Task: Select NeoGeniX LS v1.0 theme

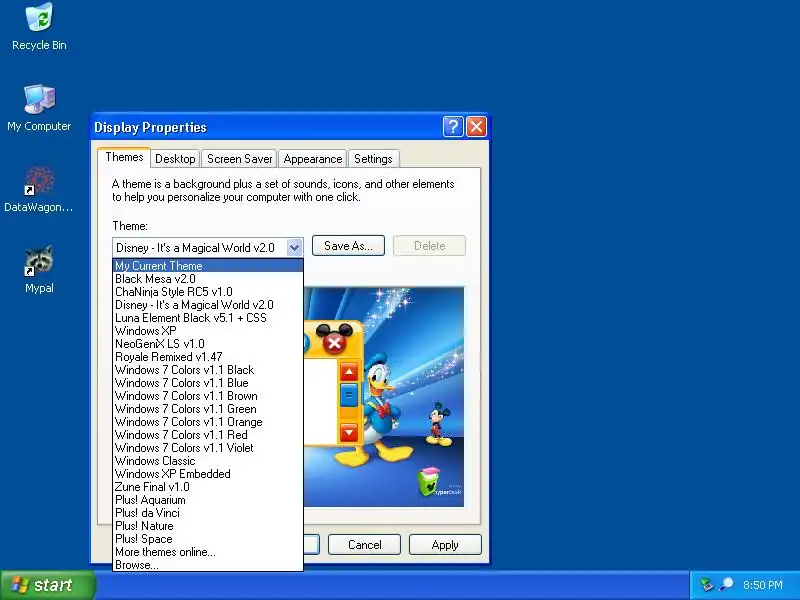Action: 208,344
